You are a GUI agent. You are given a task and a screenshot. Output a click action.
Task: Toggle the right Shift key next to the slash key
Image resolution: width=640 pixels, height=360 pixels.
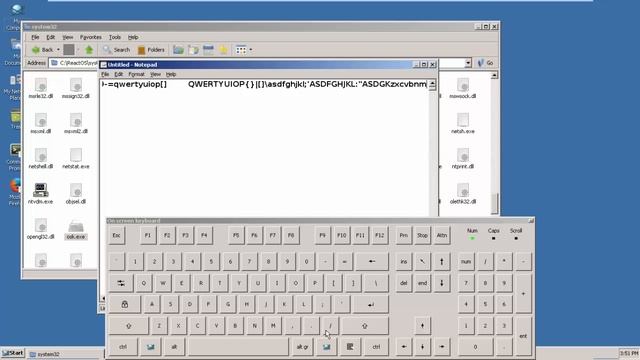coord(365,326)
